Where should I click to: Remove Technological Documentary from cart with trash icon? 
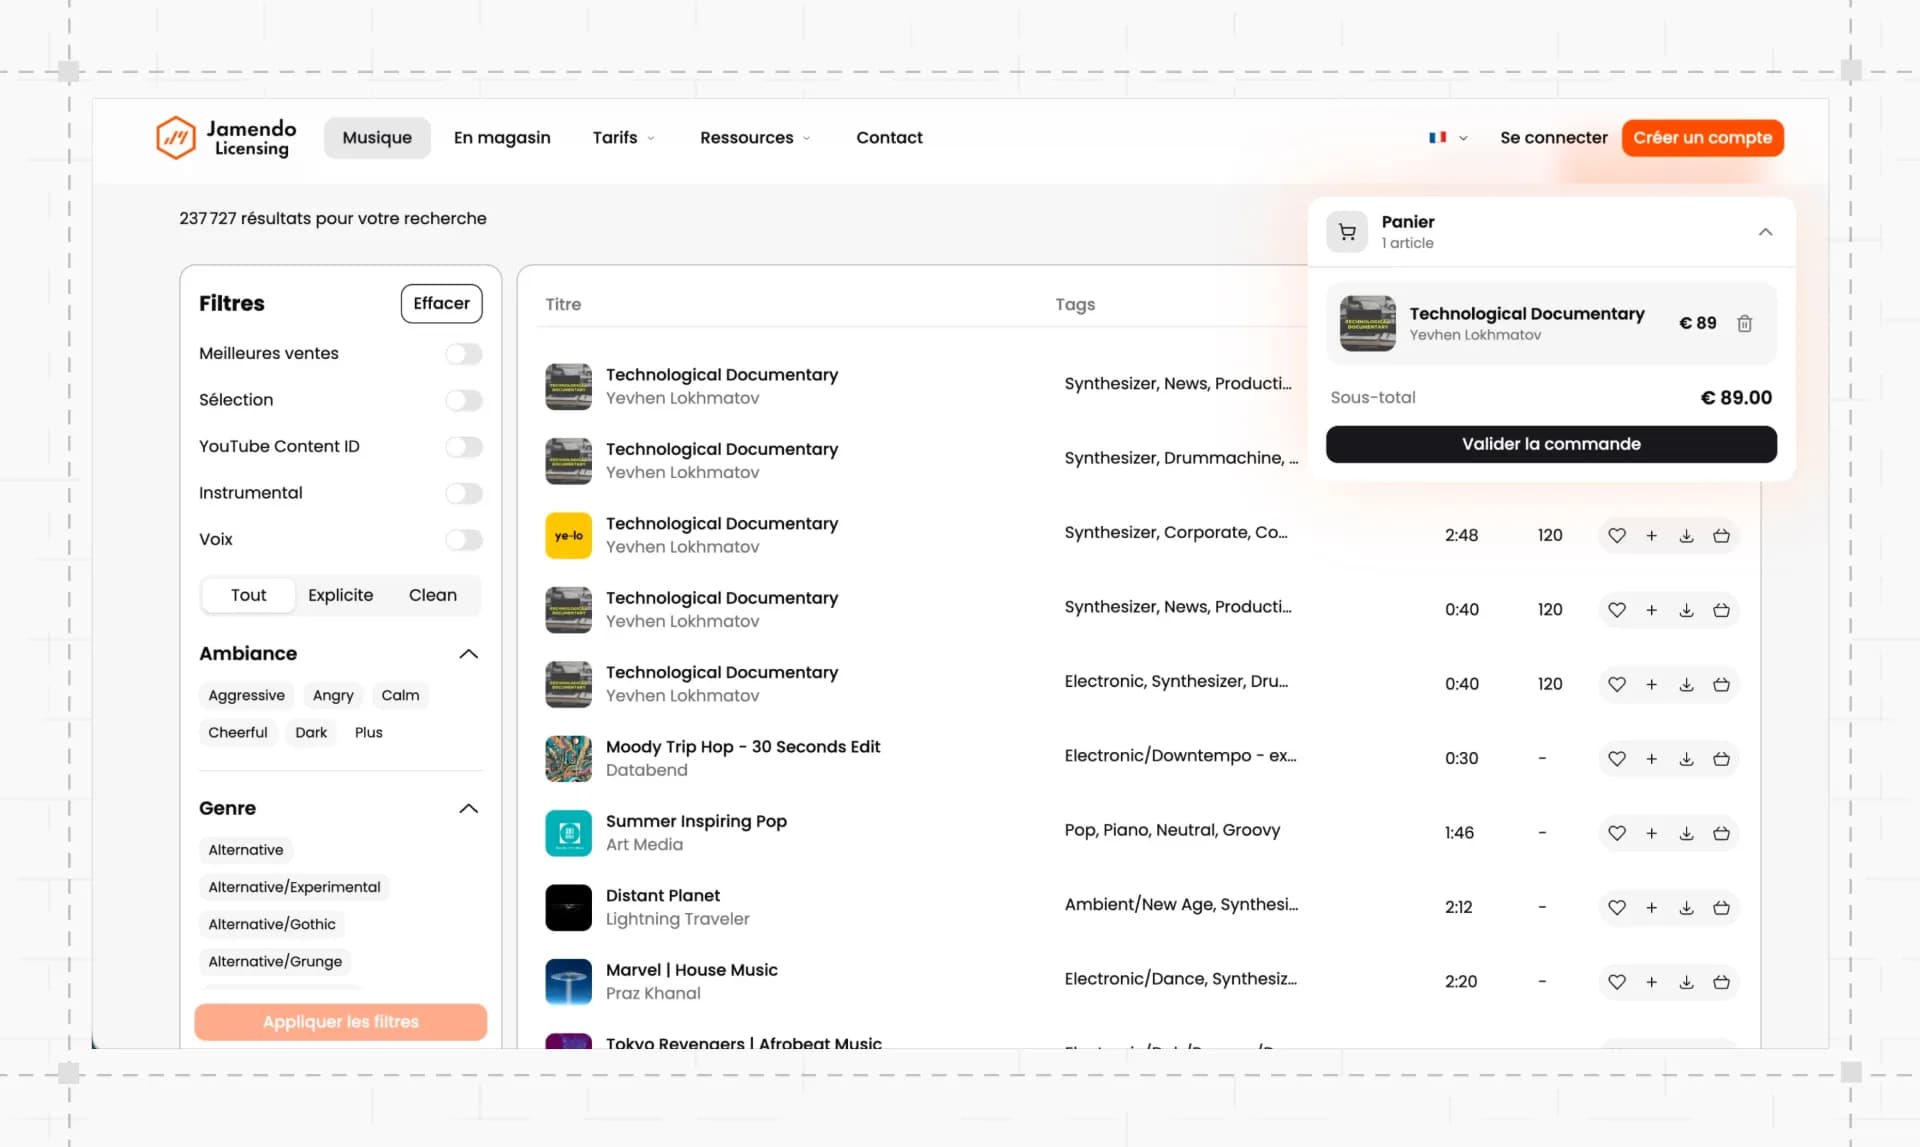pyautogui.click(x=1744, y=323)
